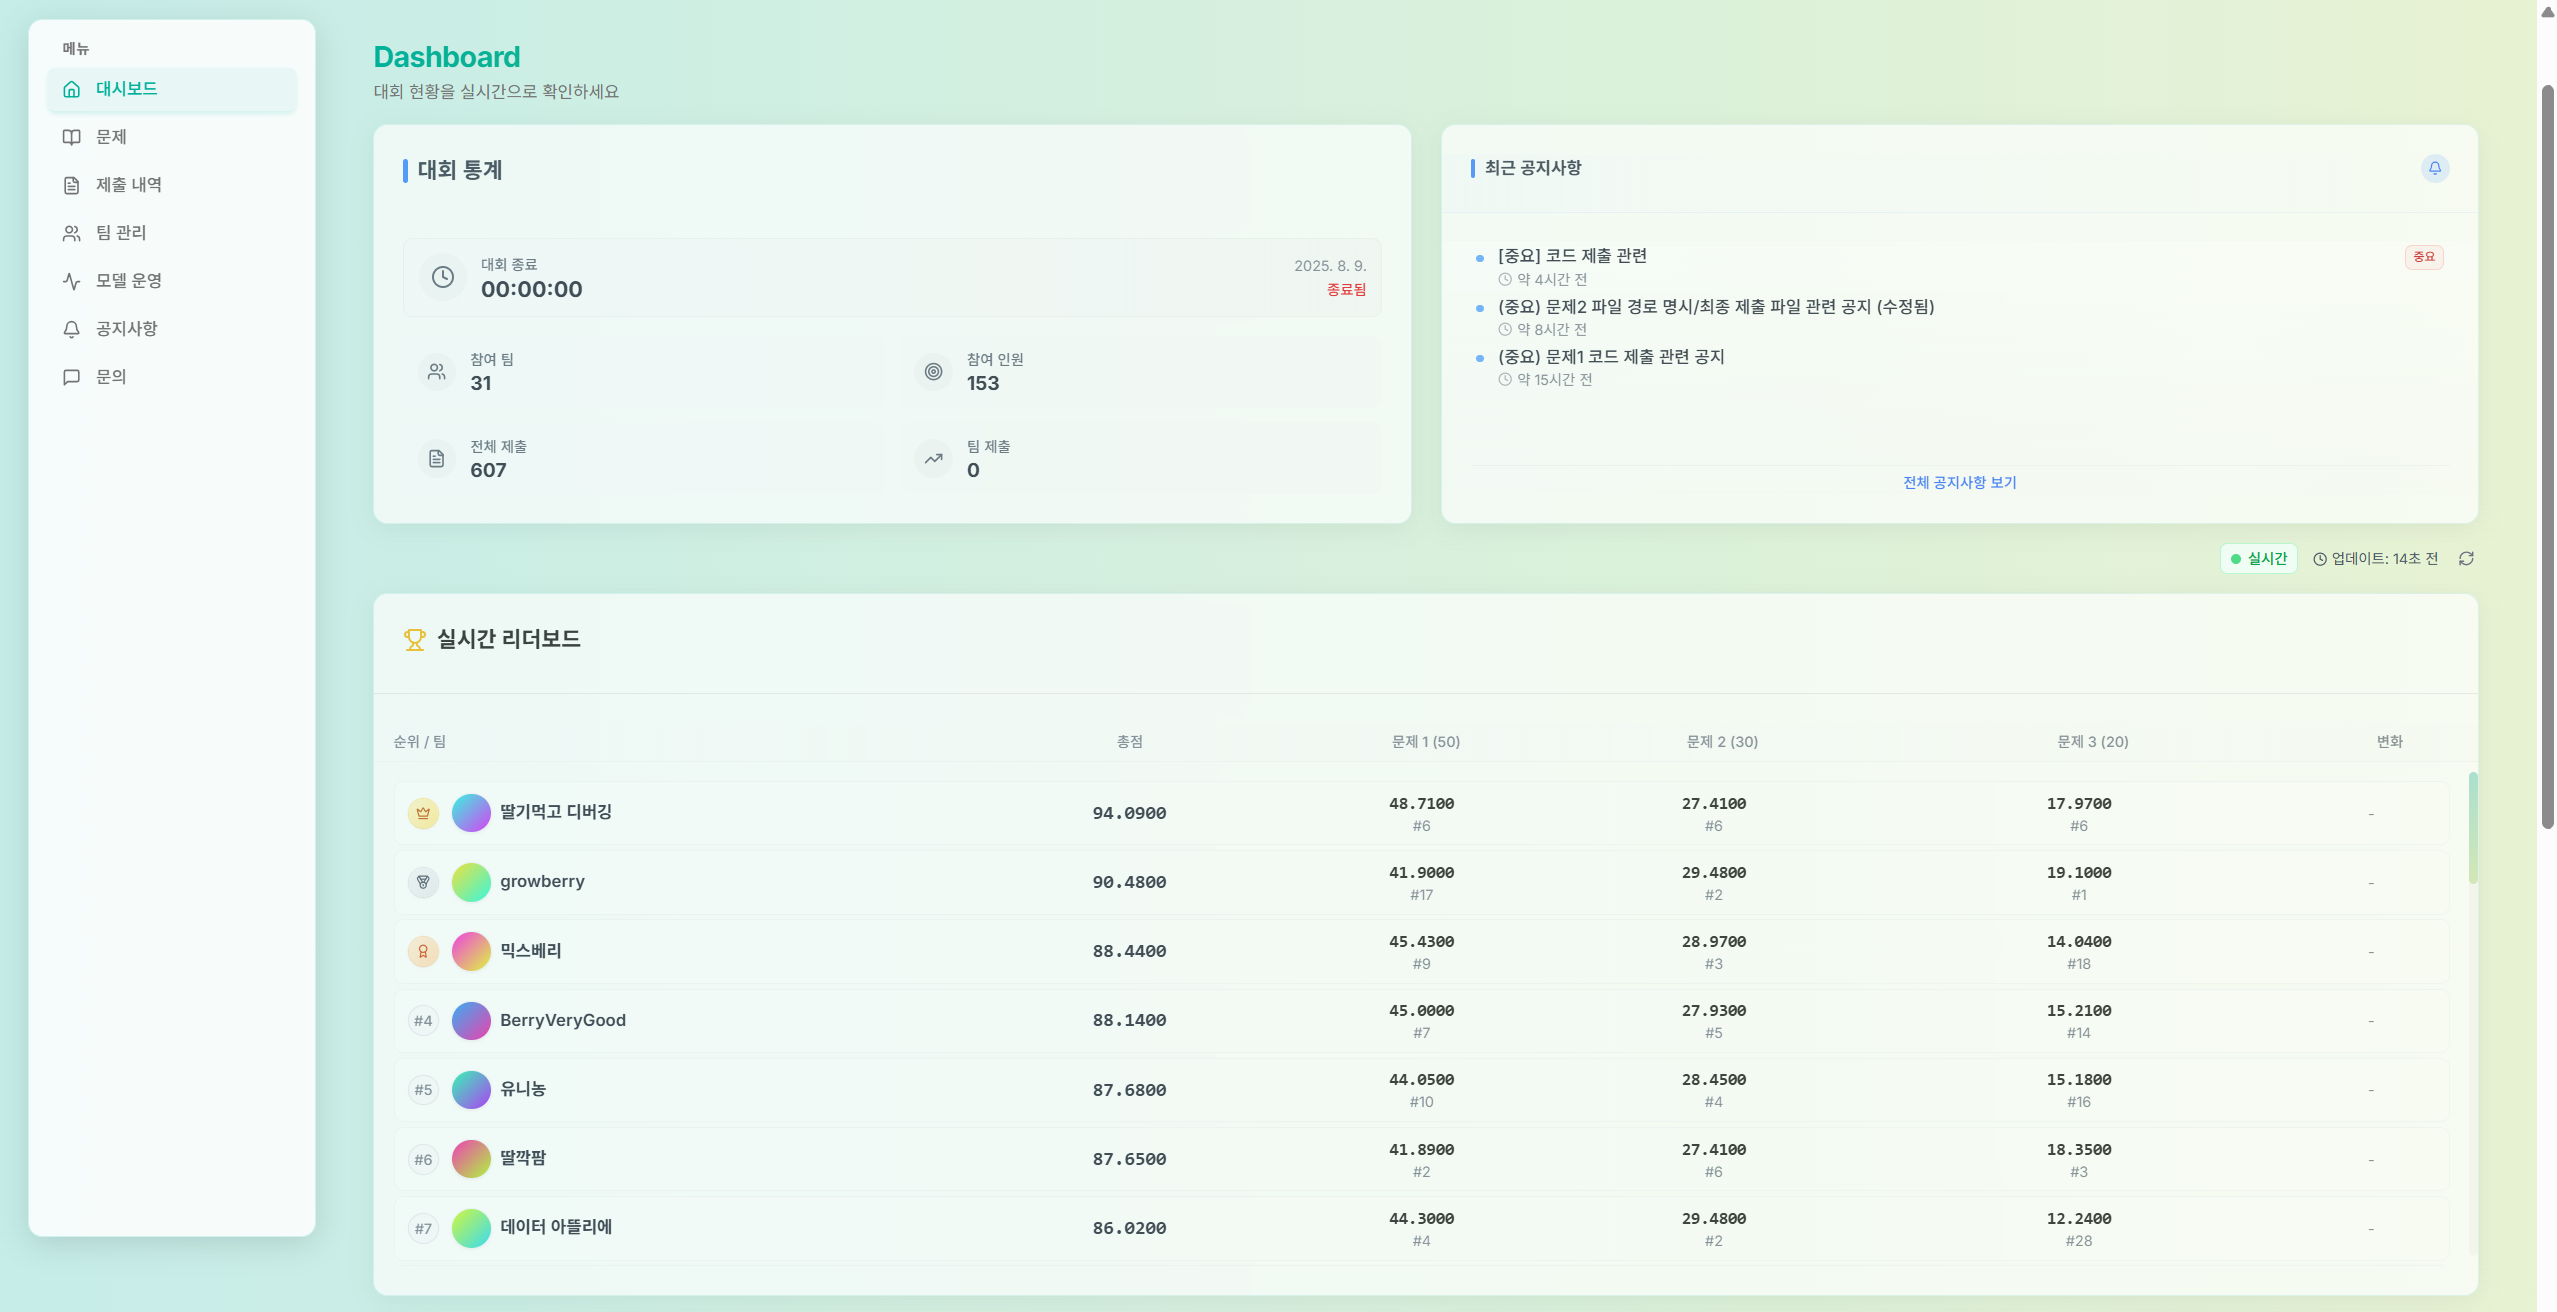Click the crown rank icon for first place
The width and height of the screenshot is (2557, 1312).
(423, 813)
